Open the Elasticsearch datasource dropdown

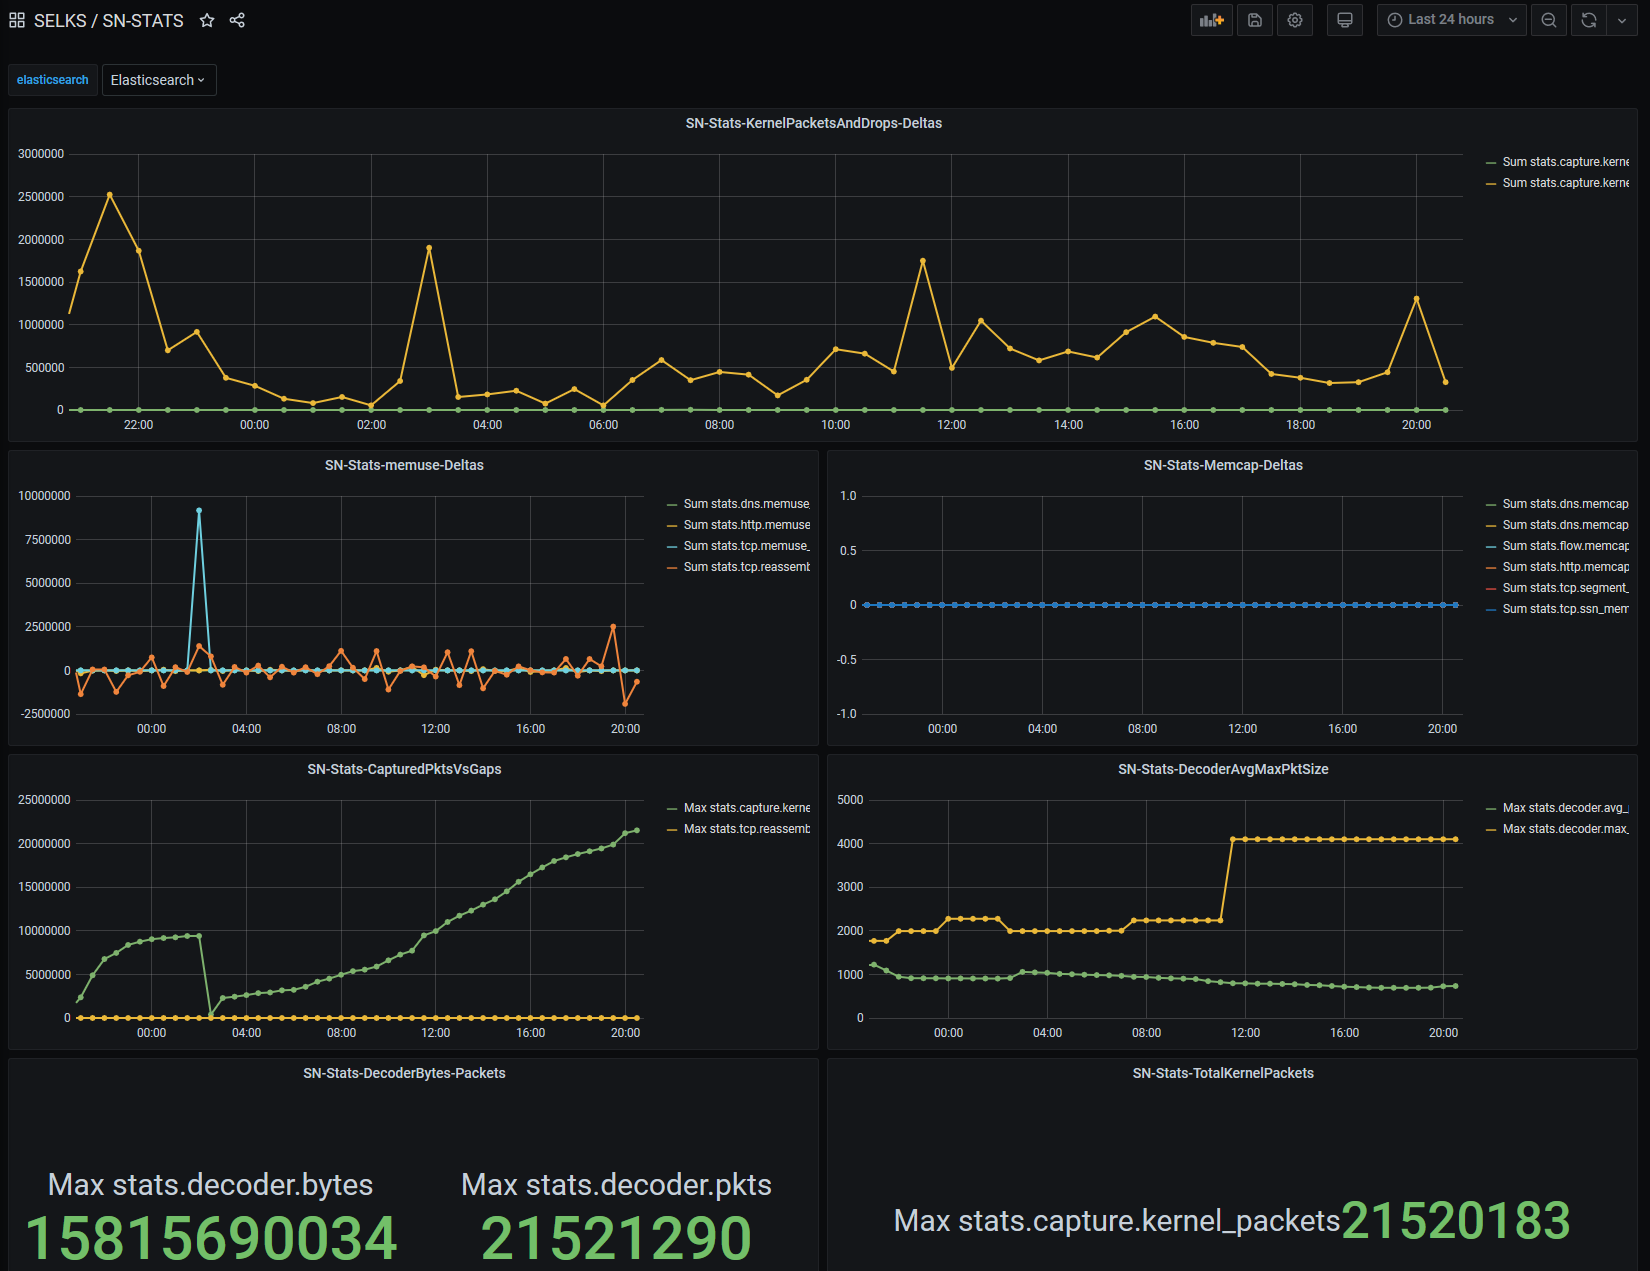coord(159,80)
